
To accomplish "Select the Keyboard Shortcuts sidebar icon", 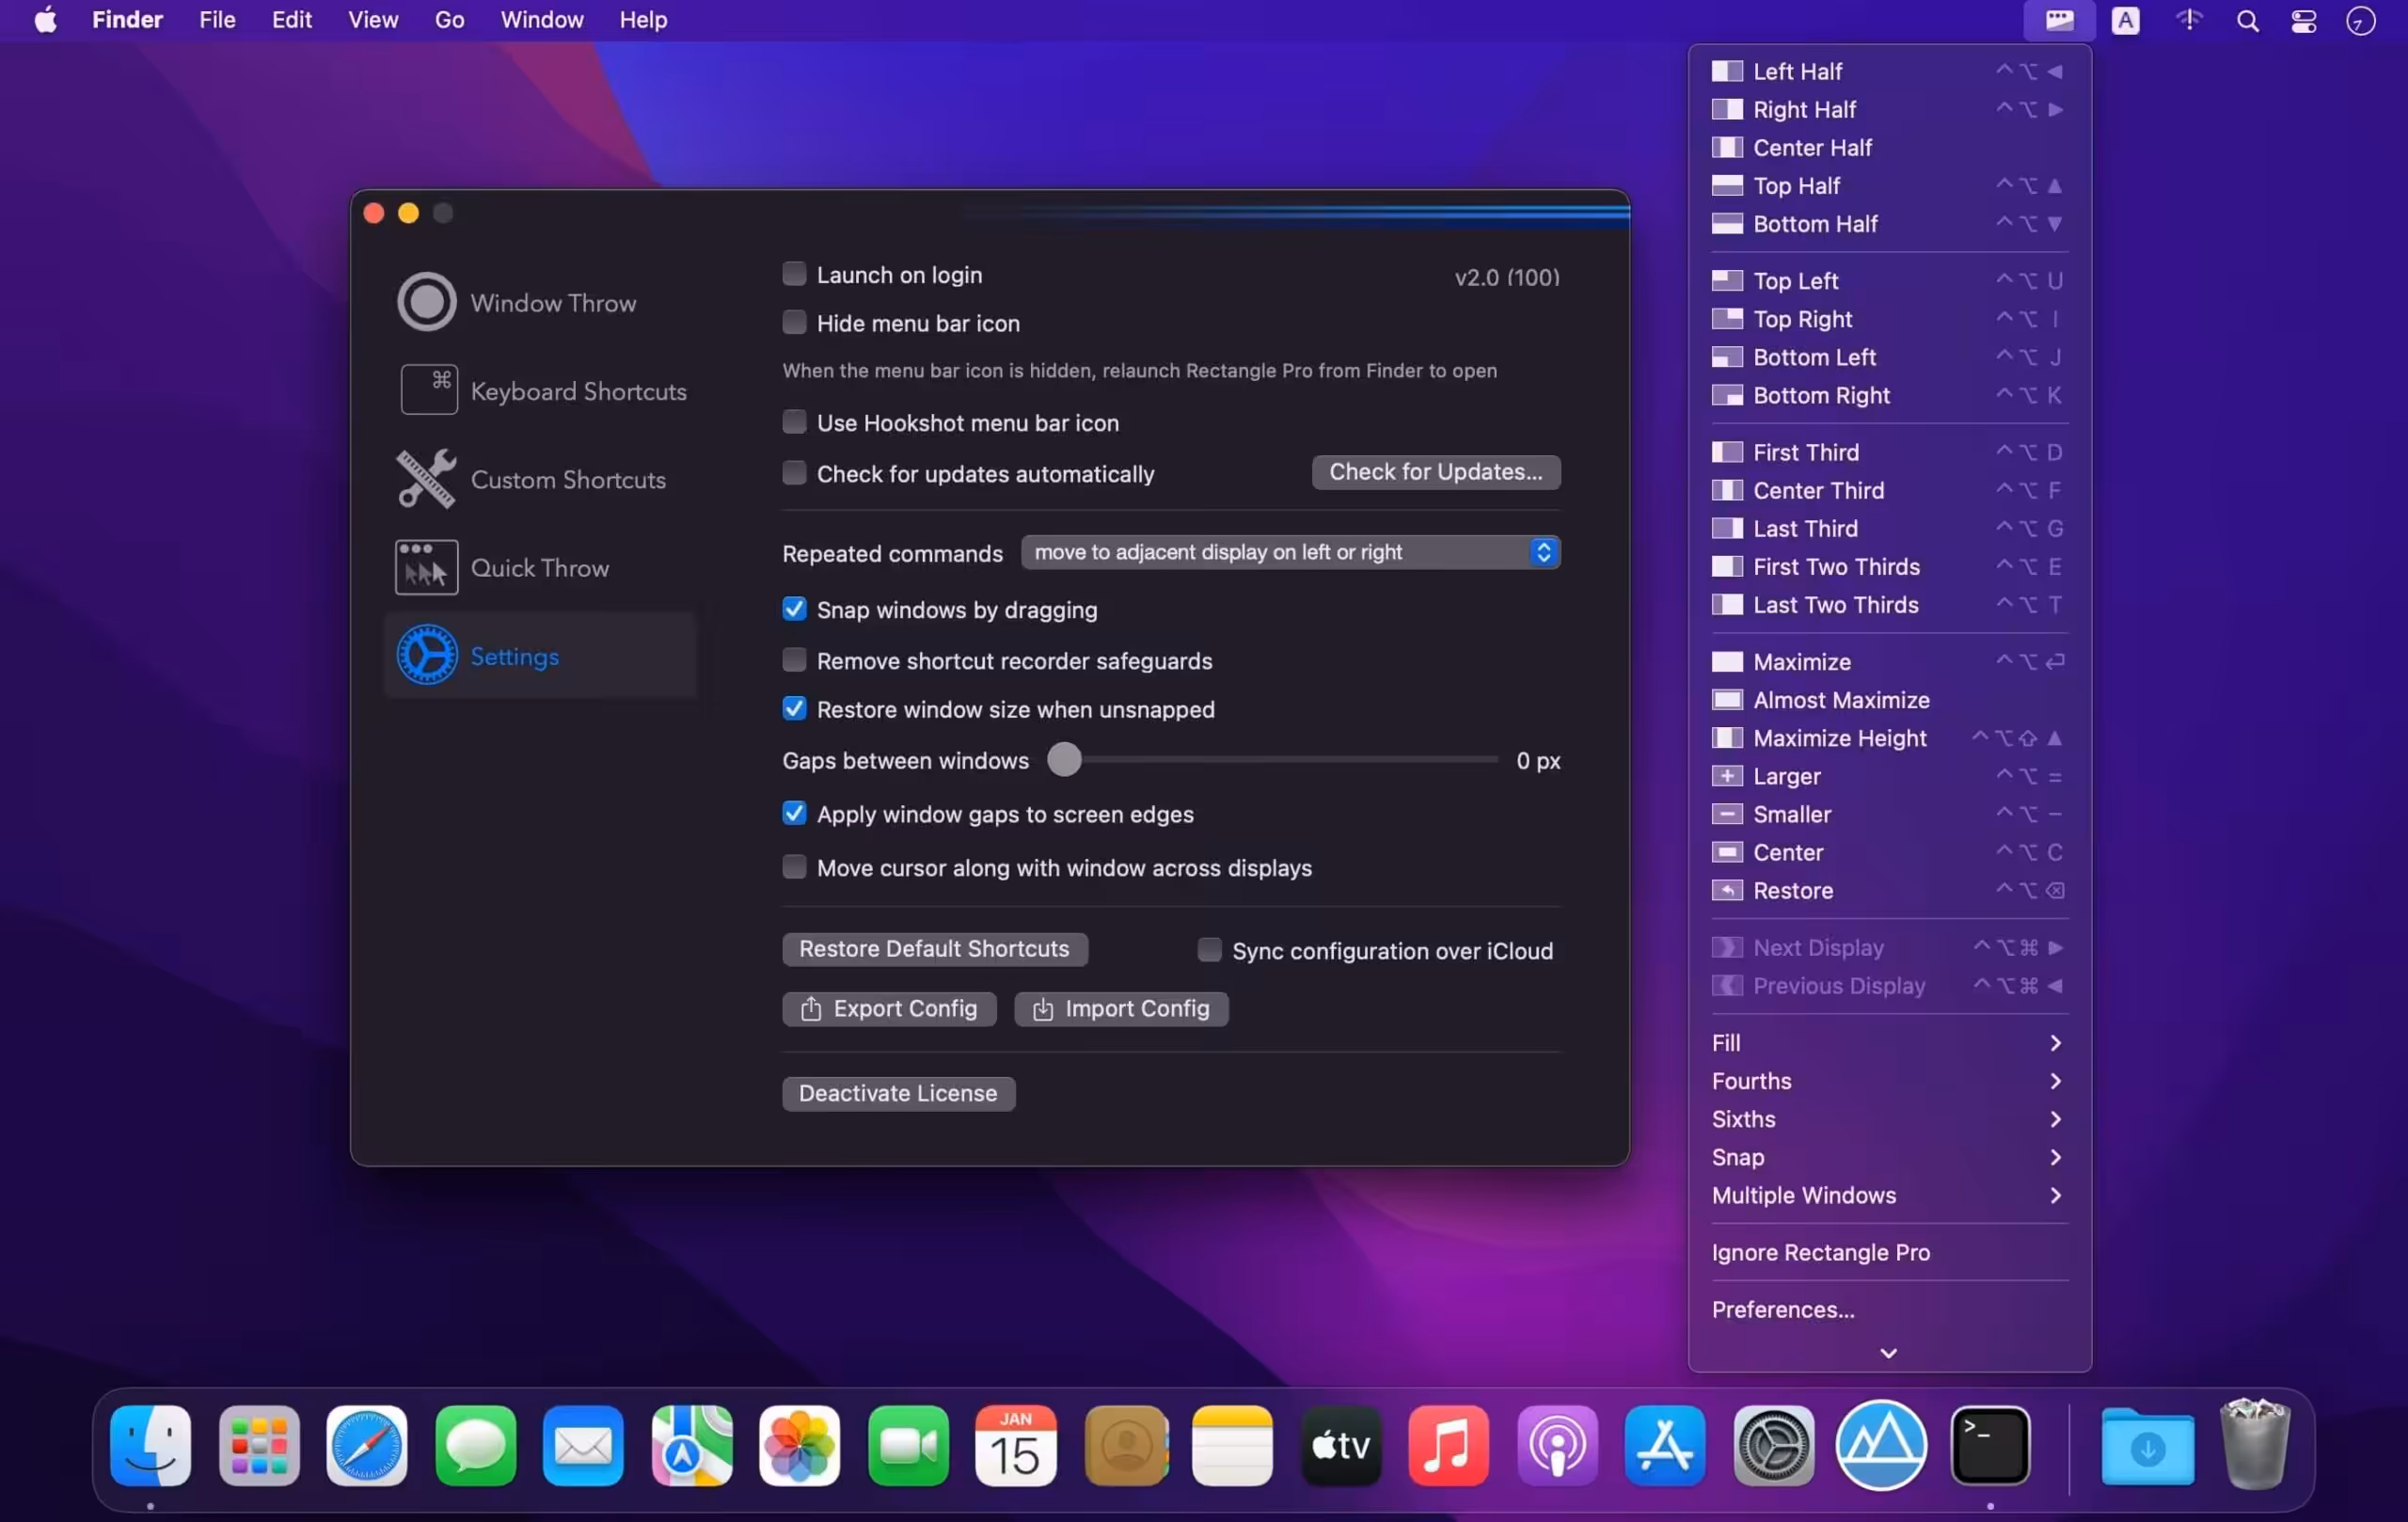I will [429, 390].
